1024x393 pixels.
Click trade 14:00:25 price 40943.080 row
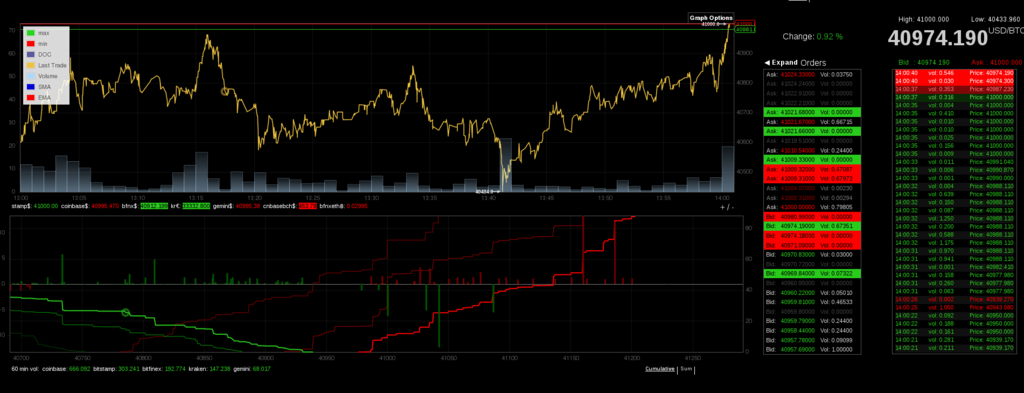pyautogui.click(x=955, y=307)
